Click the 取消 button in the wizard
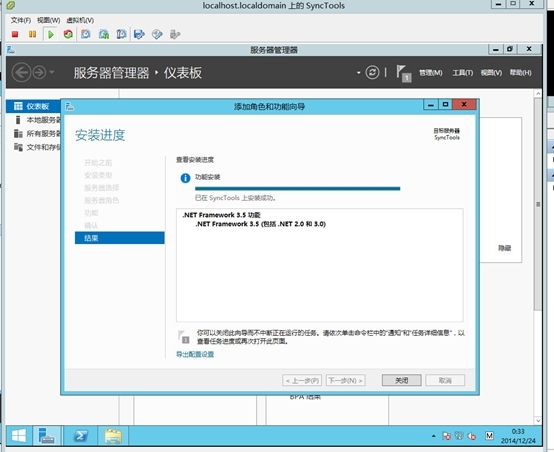The width and height of the screenshot is (554, 452). pos(445,380)
